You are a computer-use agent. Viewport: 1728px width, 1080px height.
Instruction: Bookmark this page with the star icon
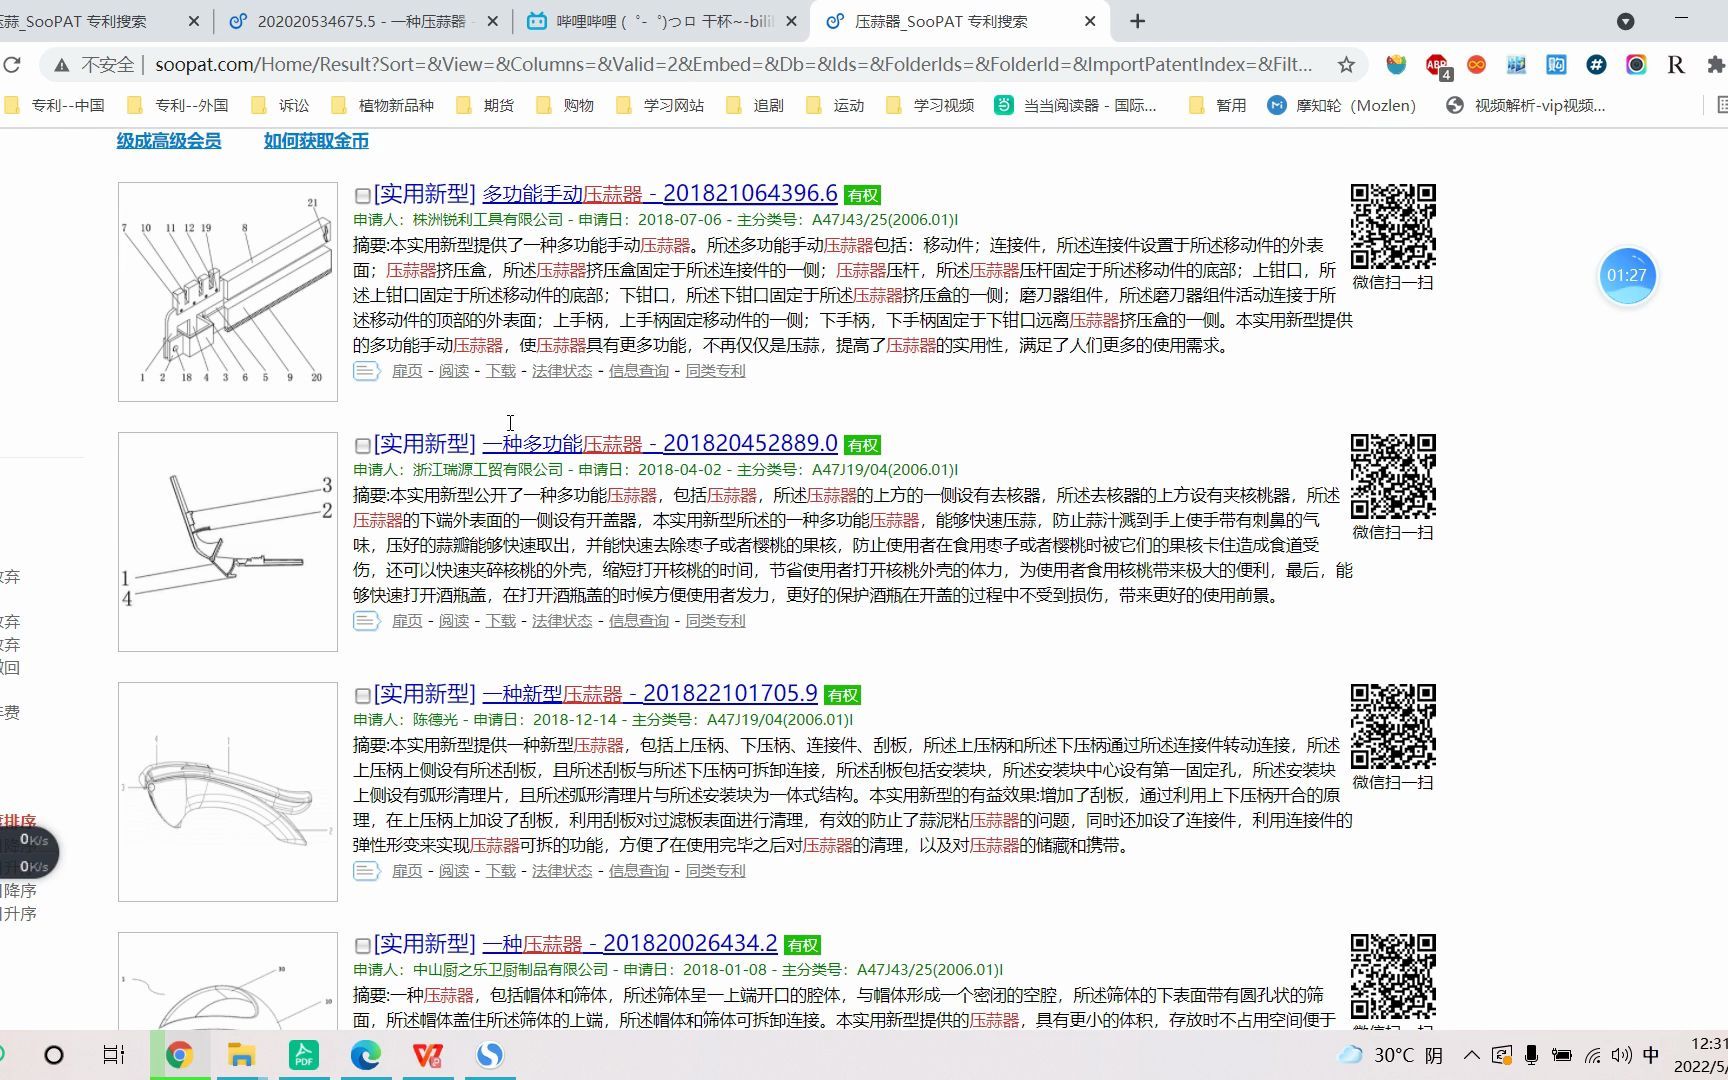tap(1346, 65)
